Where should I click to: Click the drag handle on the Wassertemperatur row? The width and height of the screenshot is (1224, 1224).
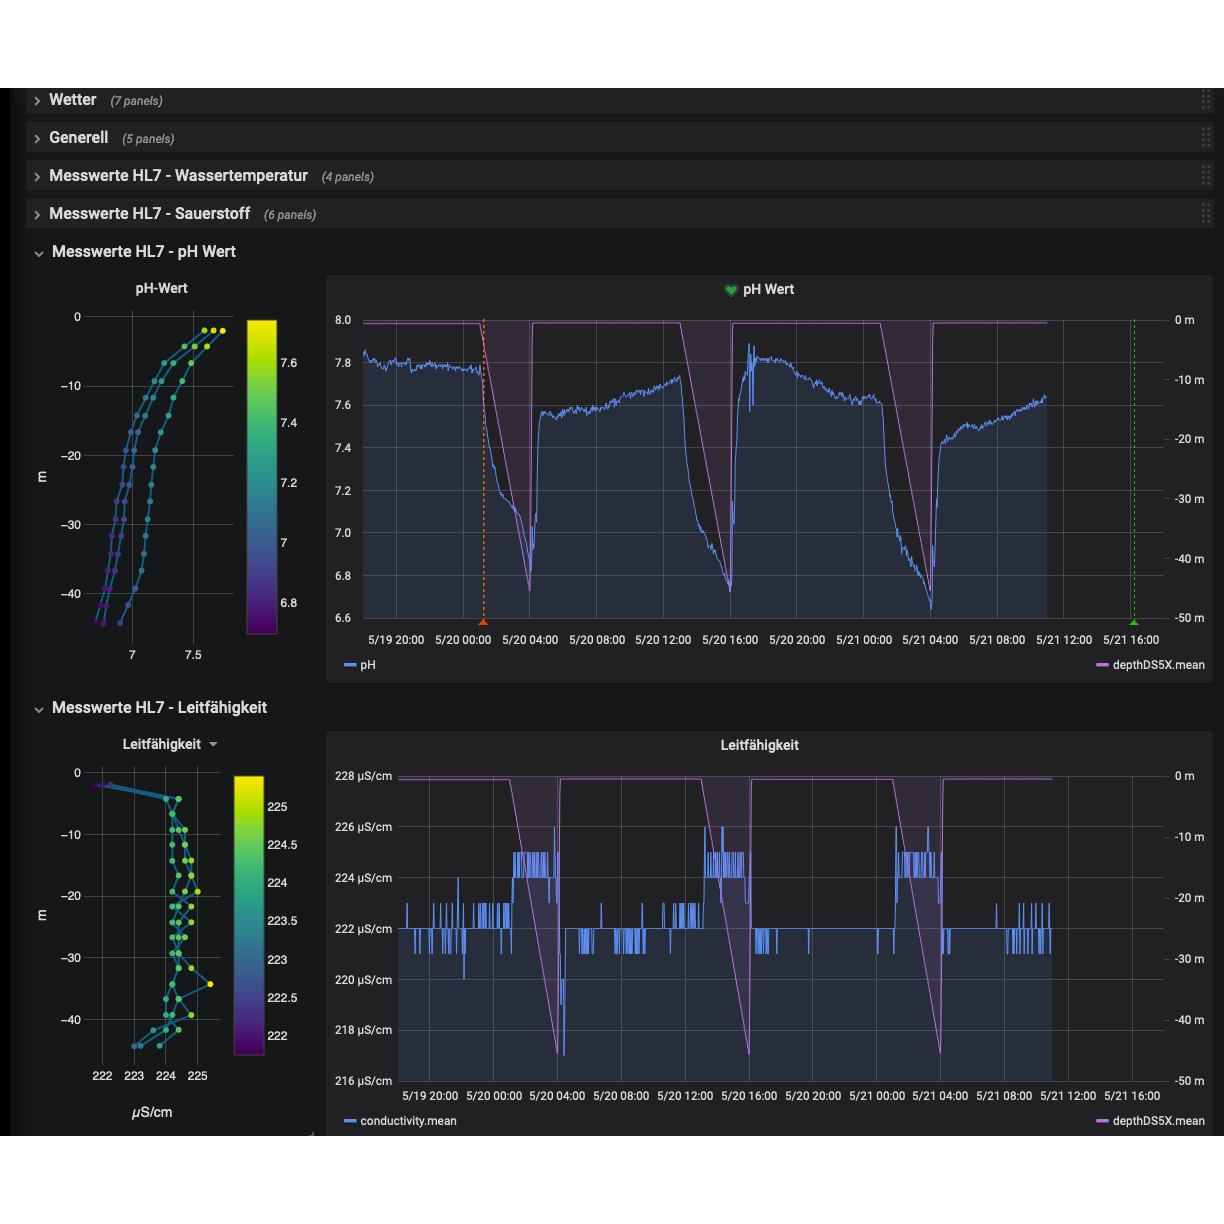pyautogui.click(x=1206, y=176)
